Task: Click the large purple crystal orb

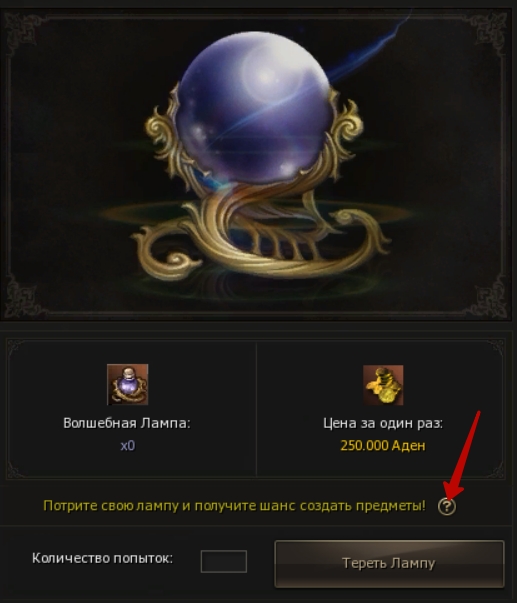Action: [254, 108]
